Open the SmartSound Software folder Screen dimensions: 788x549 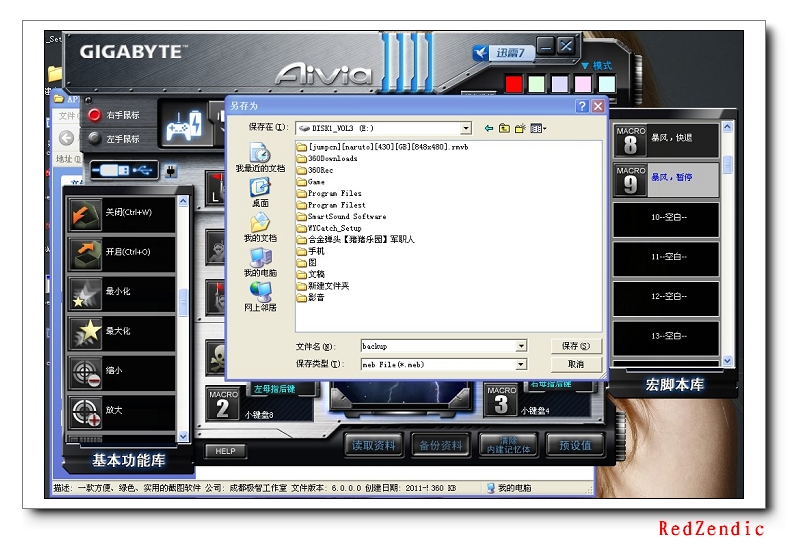(x=342, y=217)
